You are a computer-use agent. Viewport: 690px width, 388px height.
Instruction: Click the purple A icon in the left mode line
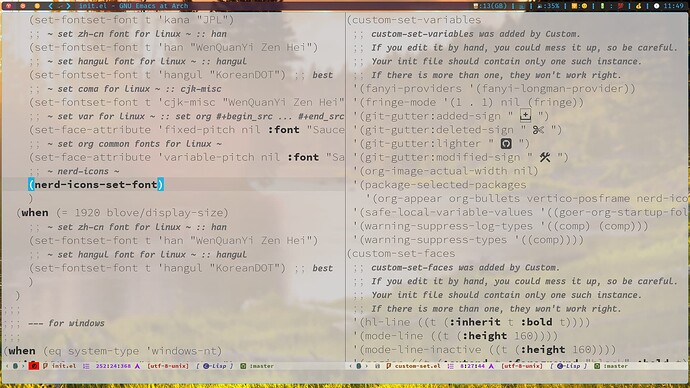(137, 366)
